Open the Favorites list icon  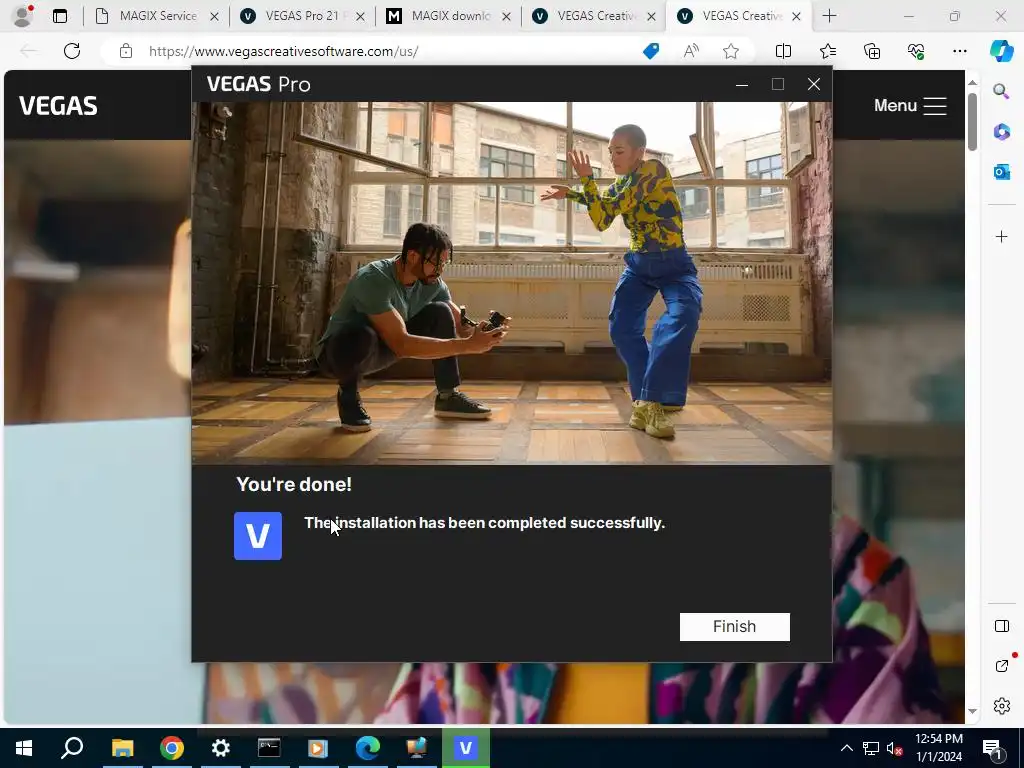tap(827, 51)
